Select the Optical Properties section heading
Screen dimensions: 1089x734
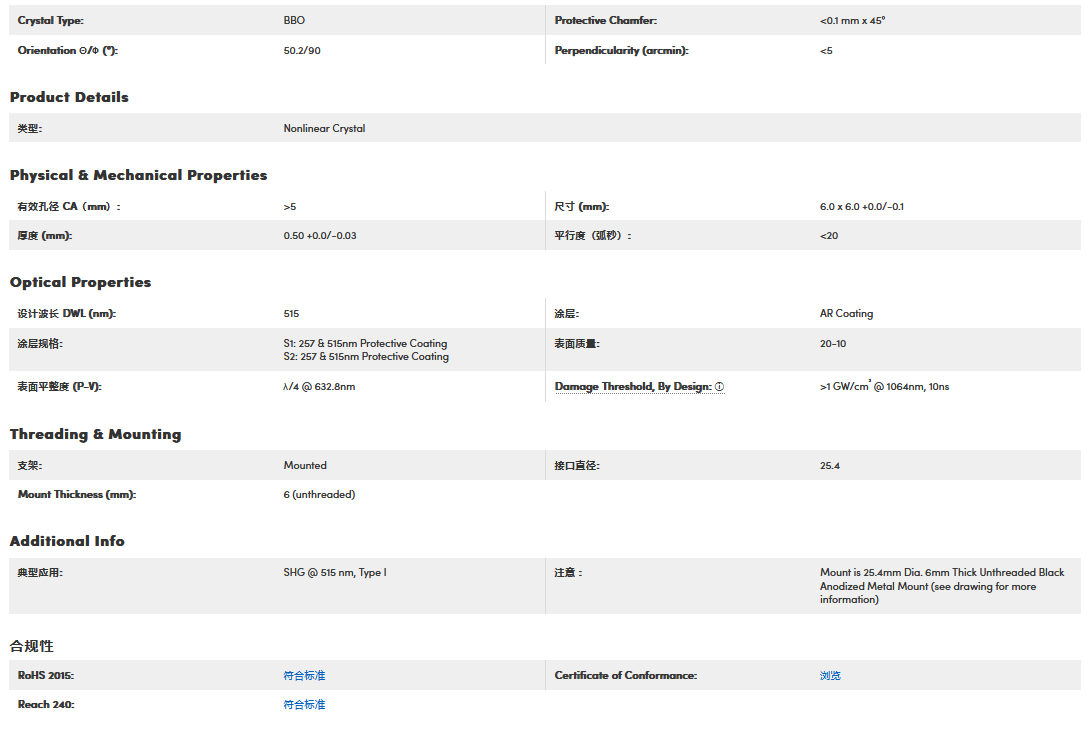pos(80,282)
